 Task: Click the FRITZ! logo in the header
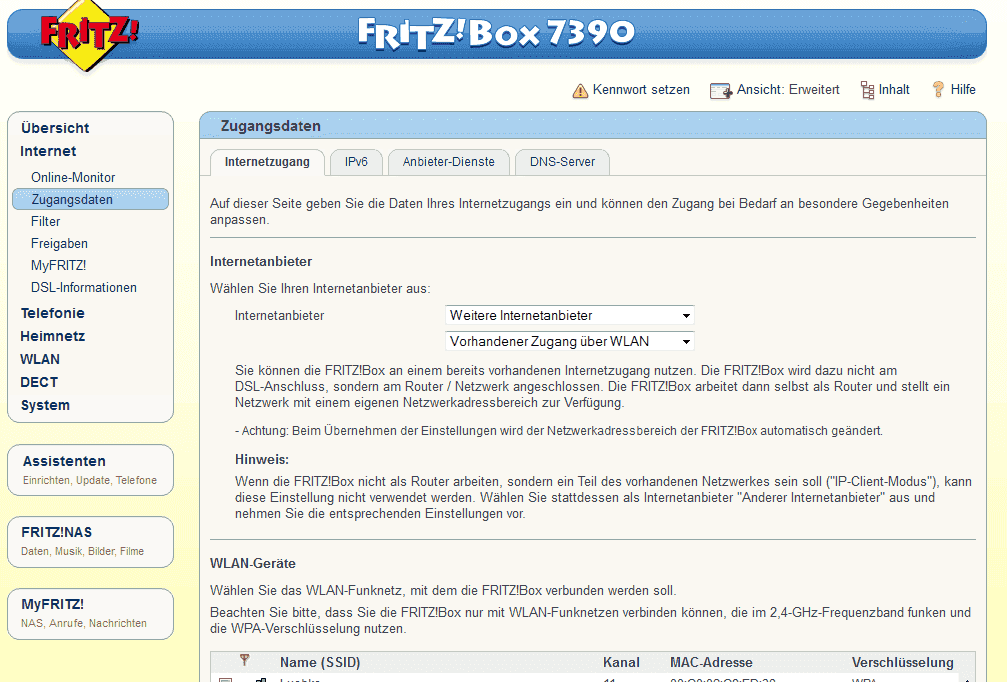click(x=89, y=33)
